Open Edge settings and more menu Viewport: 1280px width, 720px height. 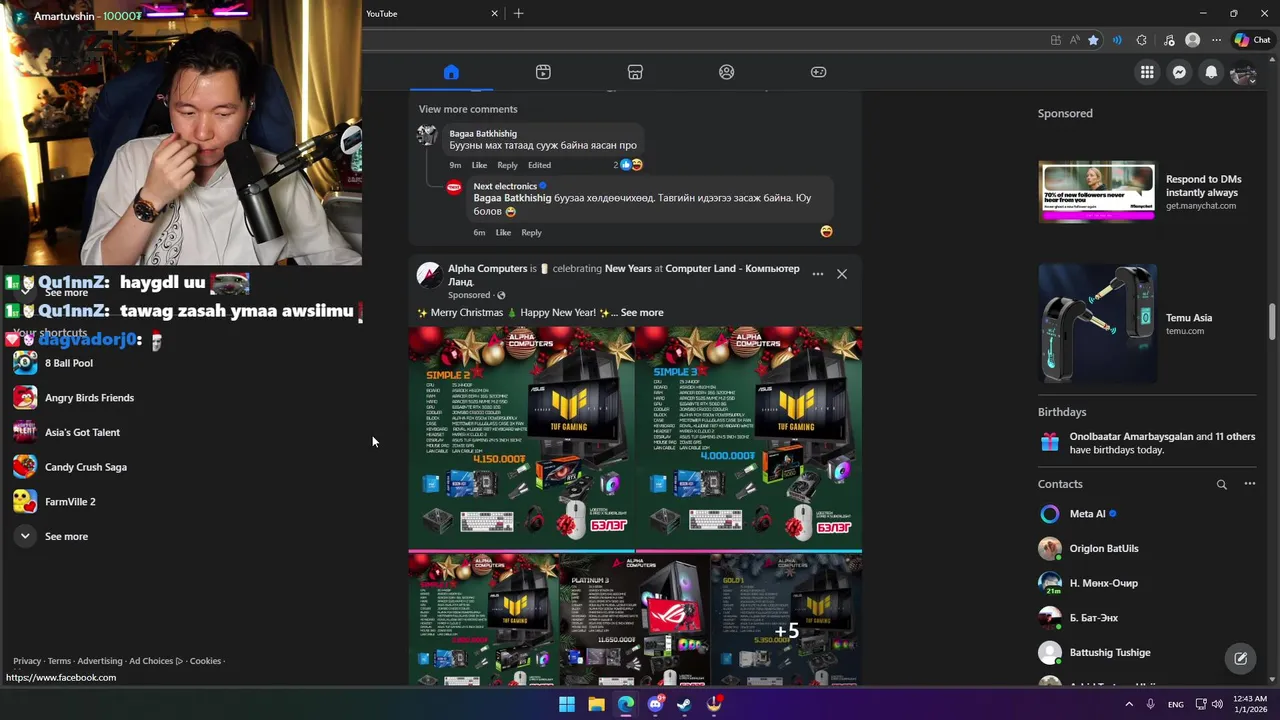point(1216,40)
